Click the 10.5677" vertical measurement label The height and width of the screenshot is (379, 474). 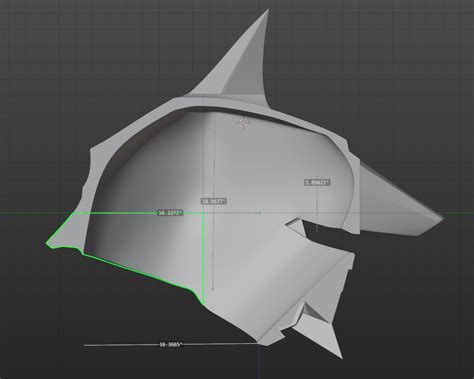(214, 201)
